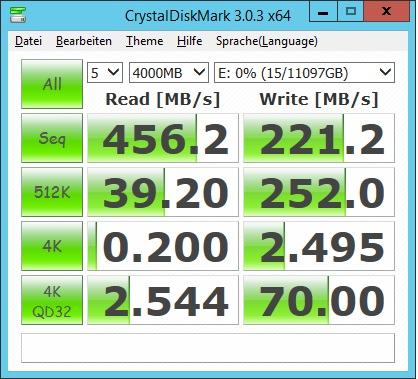The width and height of the screenshot is (418, 379).
Task: Click the empty comment field at bottom
Action: pyautogui.click(x=208, y=348)
